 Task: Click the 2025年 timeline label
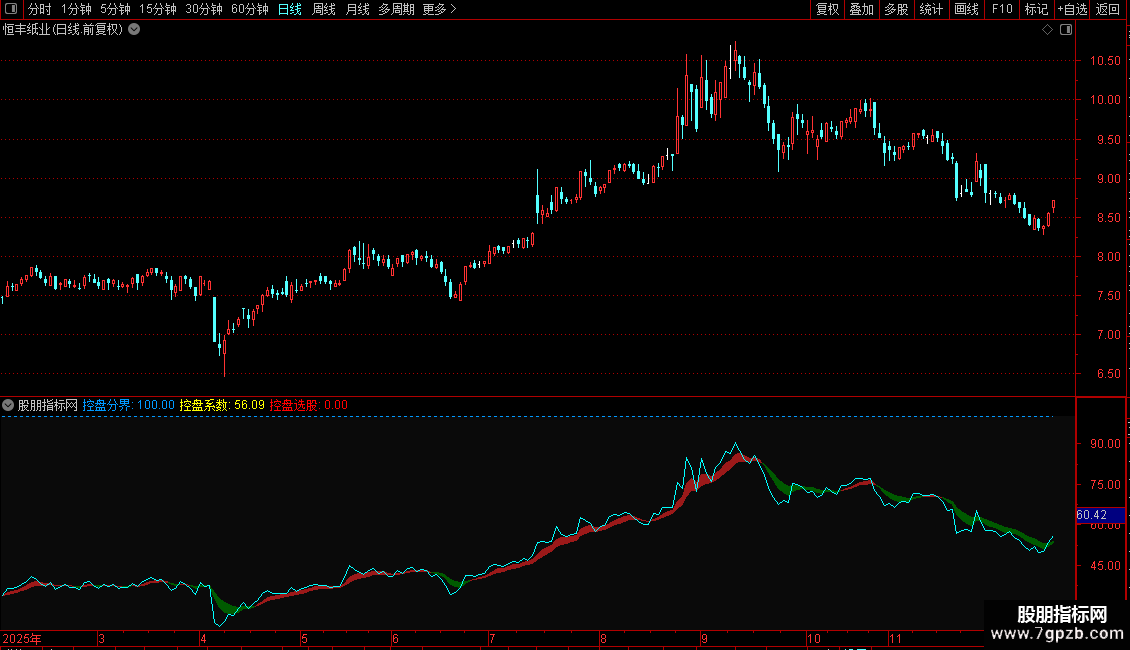click(x=23, y=638)
